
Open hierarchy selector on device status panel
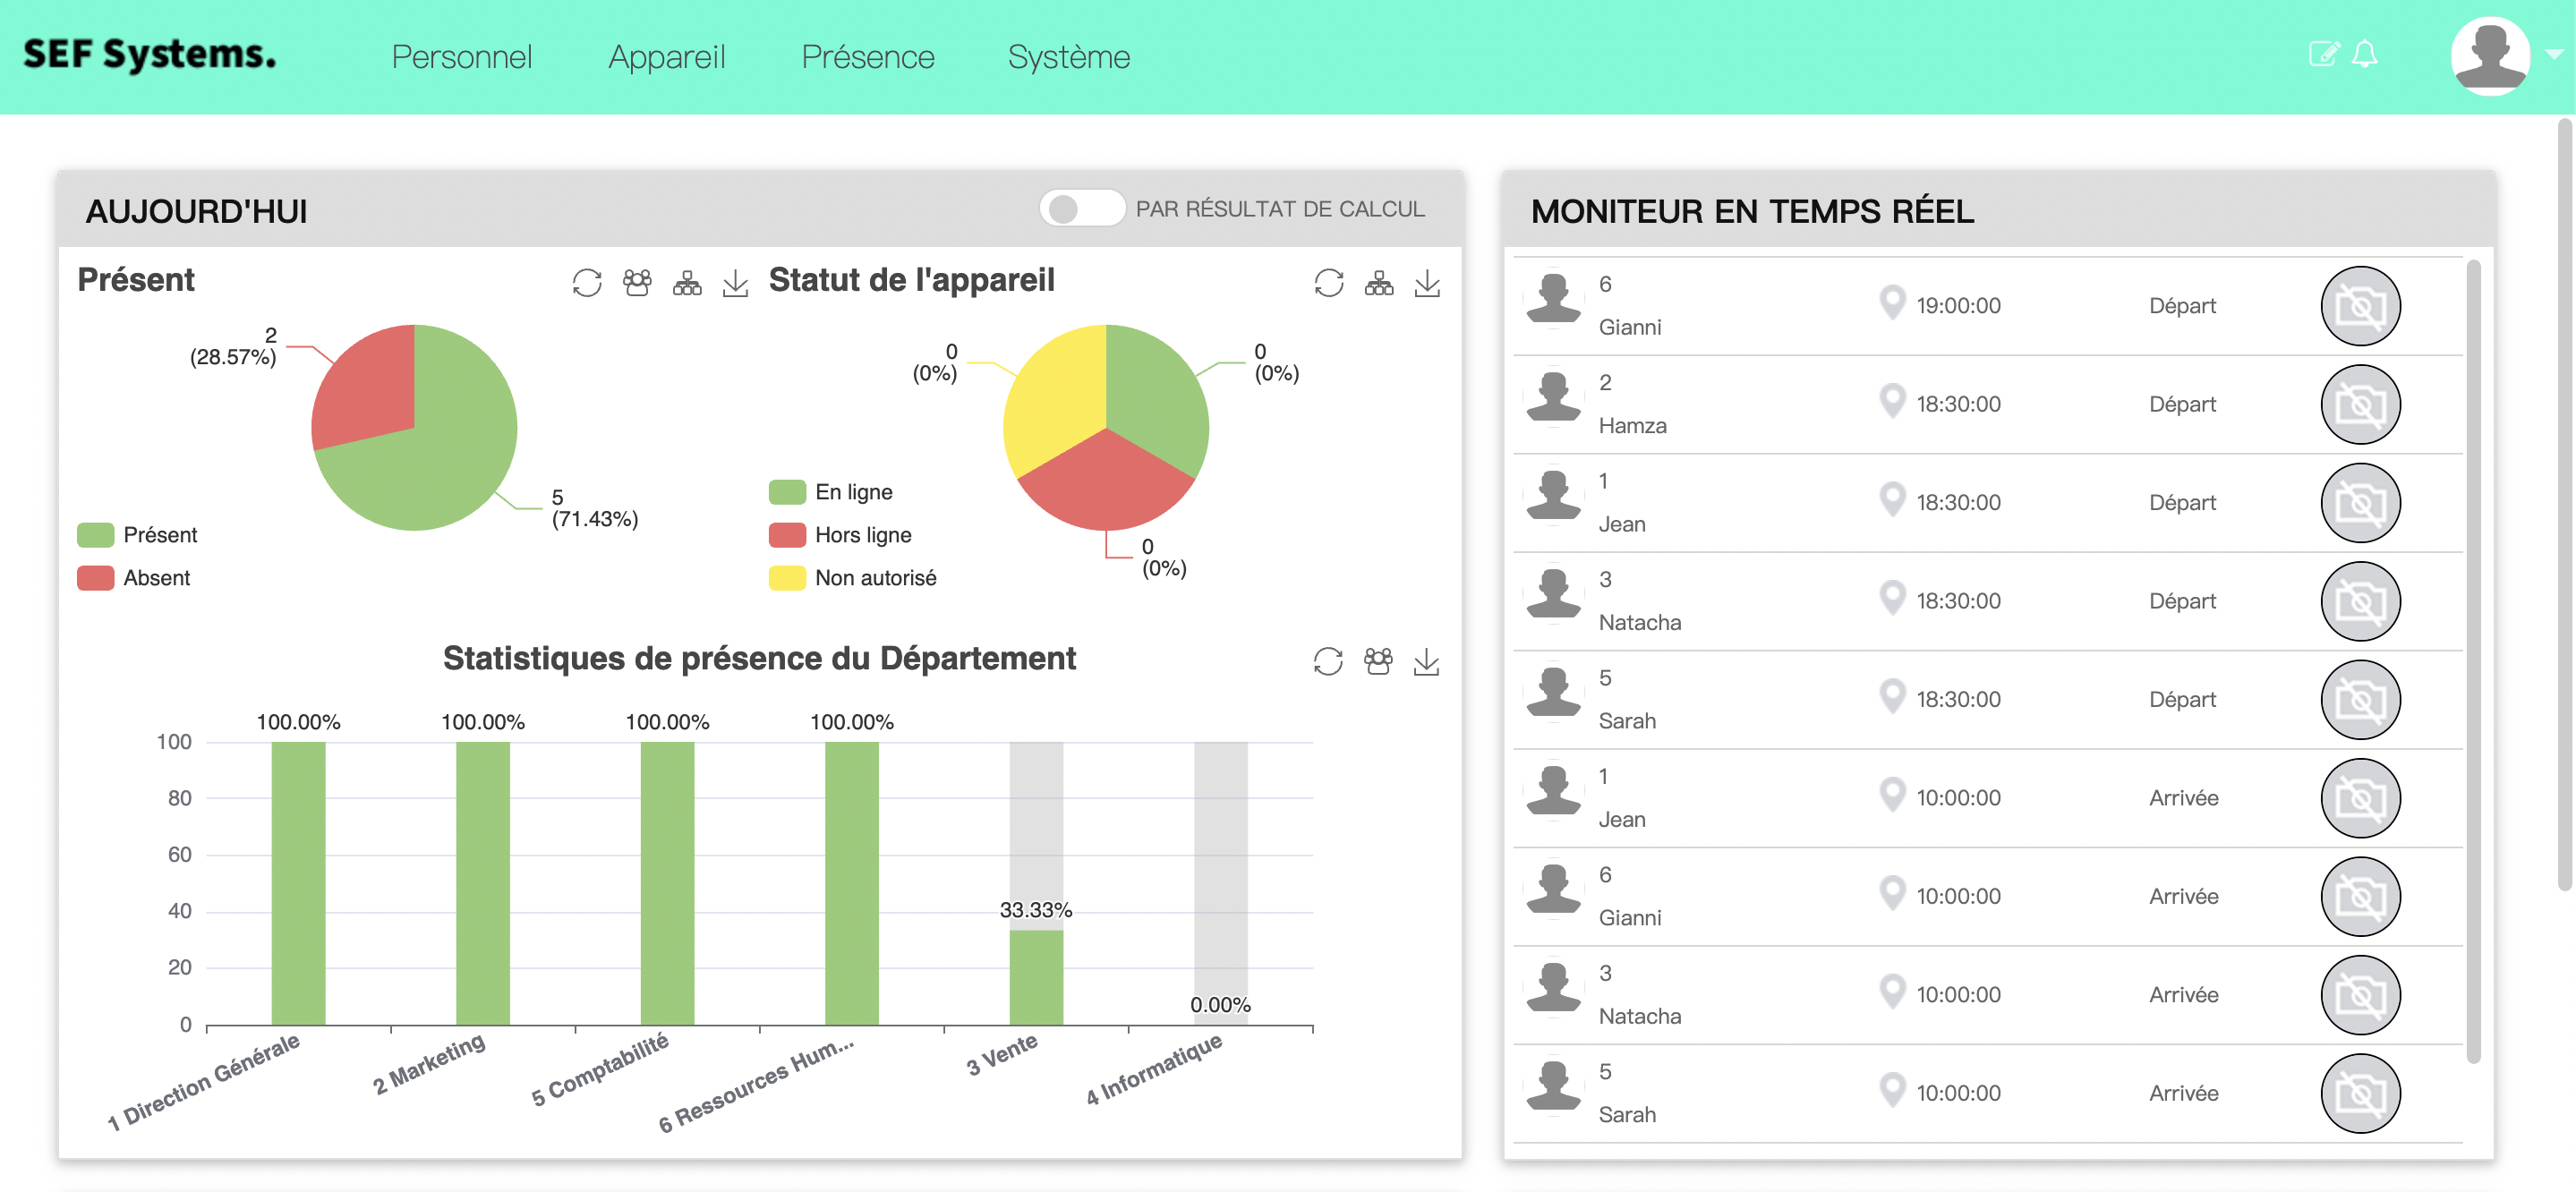coord(1379,283)
